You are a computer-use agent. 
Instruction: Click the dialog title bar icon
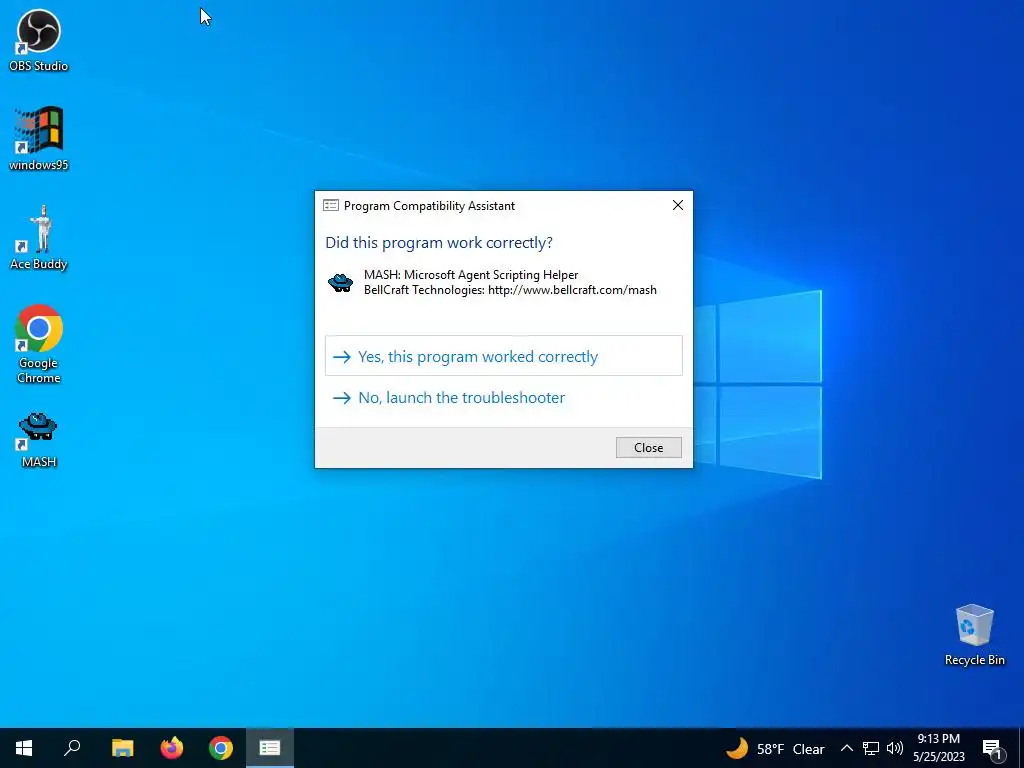tap(331, 206)
